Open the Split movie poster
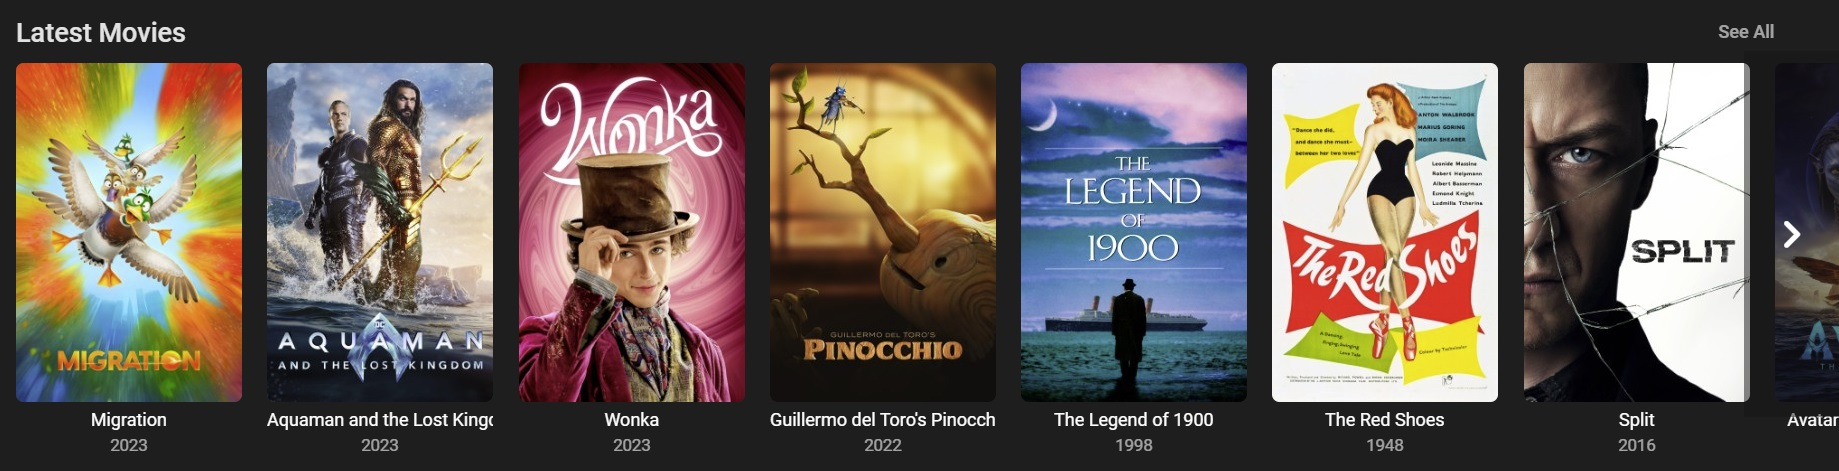This screenshot has width=1839, height=471. click(1637, 232)
